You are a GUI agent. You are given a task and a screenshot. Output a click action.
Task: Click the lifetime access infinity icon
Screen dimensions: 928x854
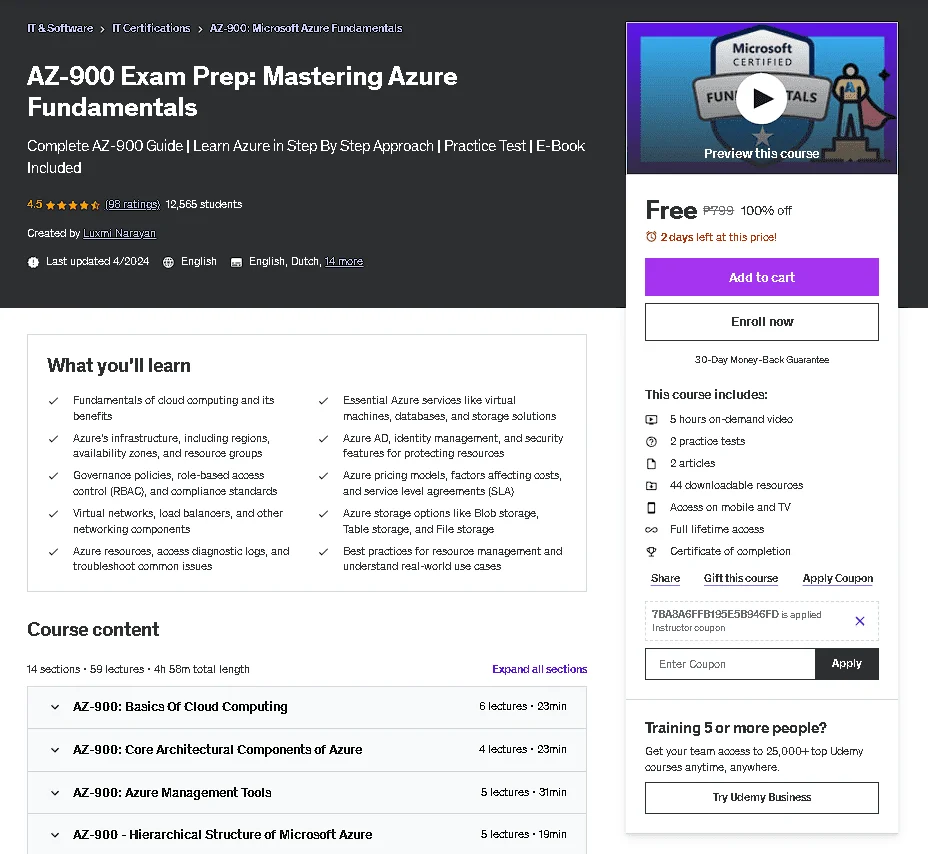point(651,529)
